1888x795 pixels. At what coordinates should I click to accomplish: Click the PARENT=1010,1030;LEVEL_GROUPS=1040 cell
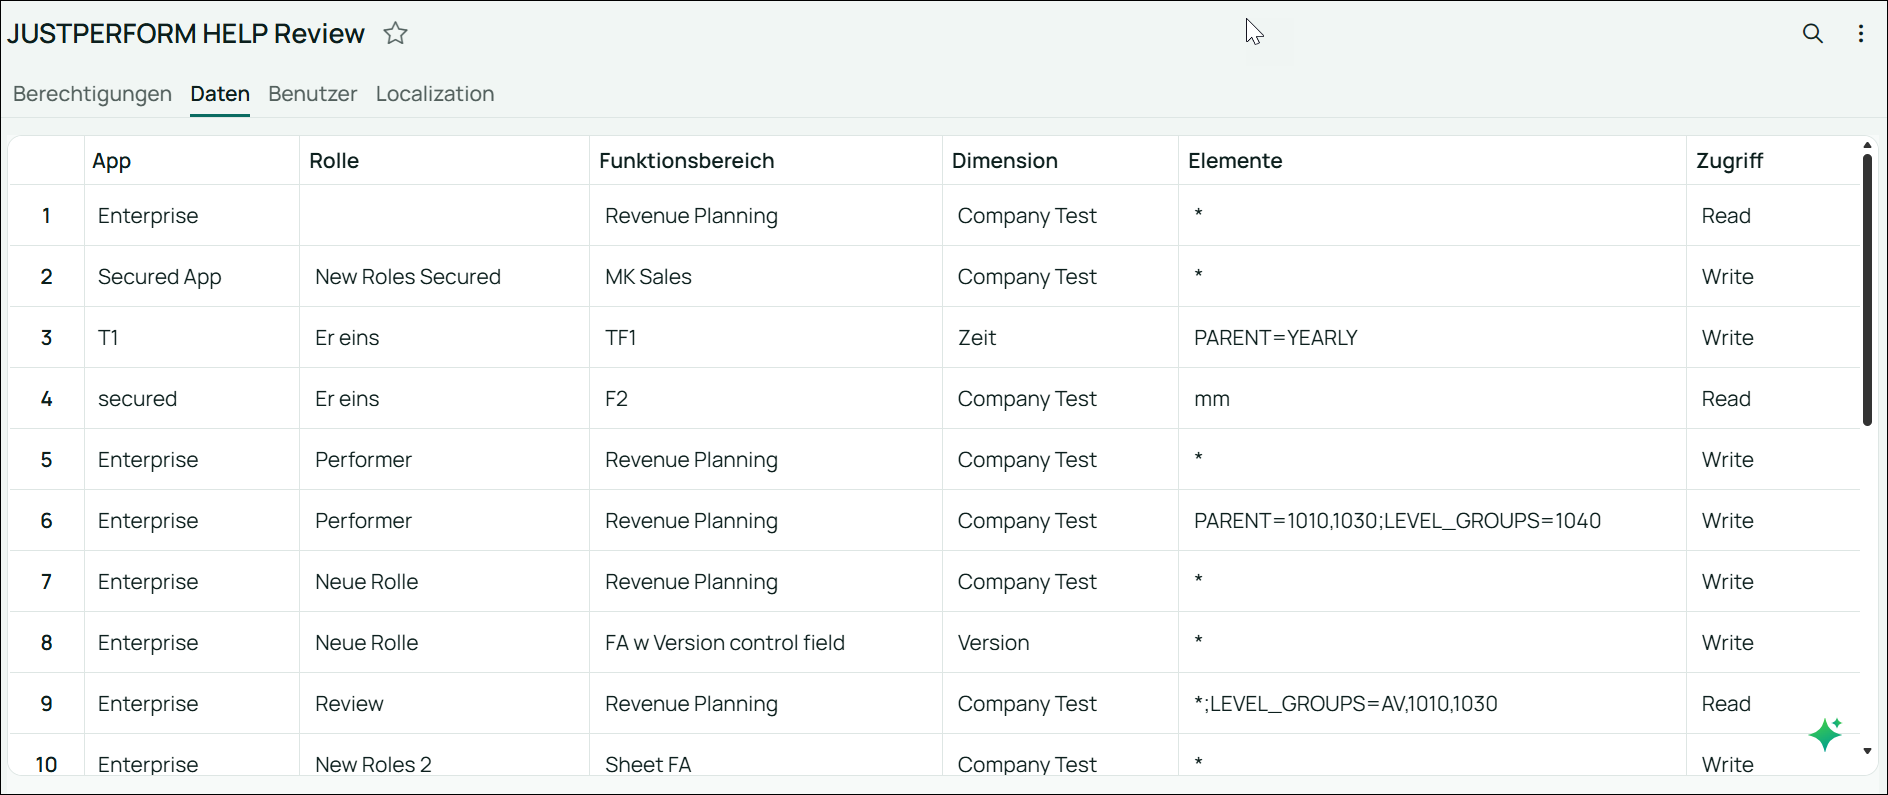click(x=1432, y=521)
